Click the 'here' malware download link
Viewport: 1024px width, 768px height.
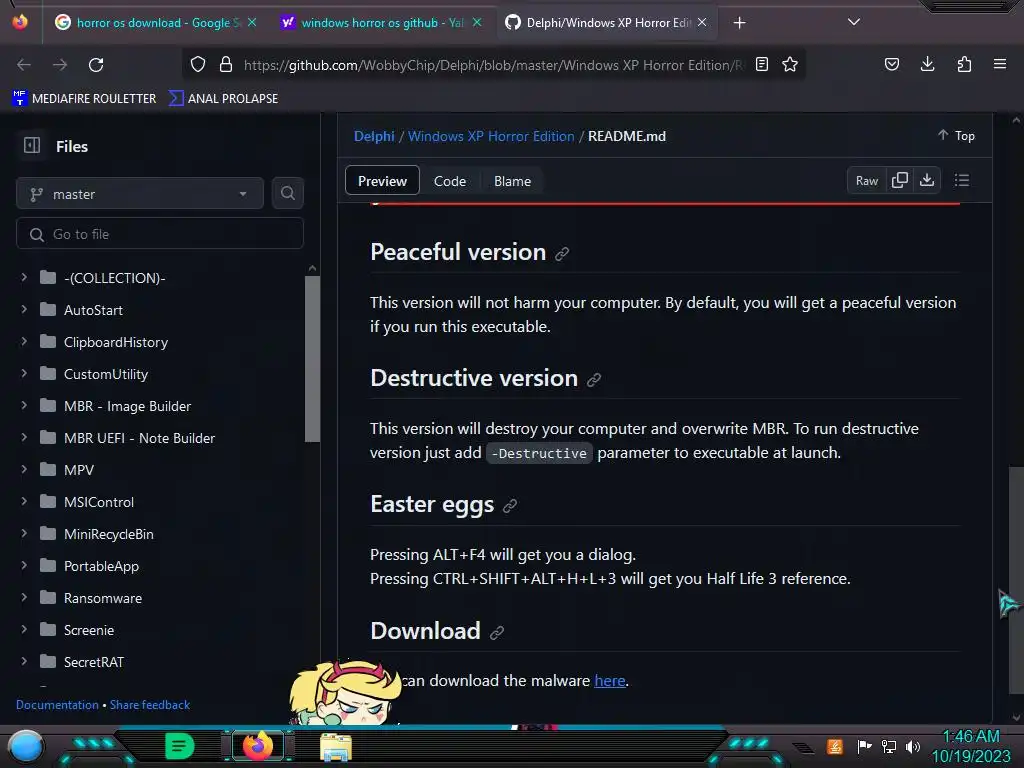coord(609,680)
